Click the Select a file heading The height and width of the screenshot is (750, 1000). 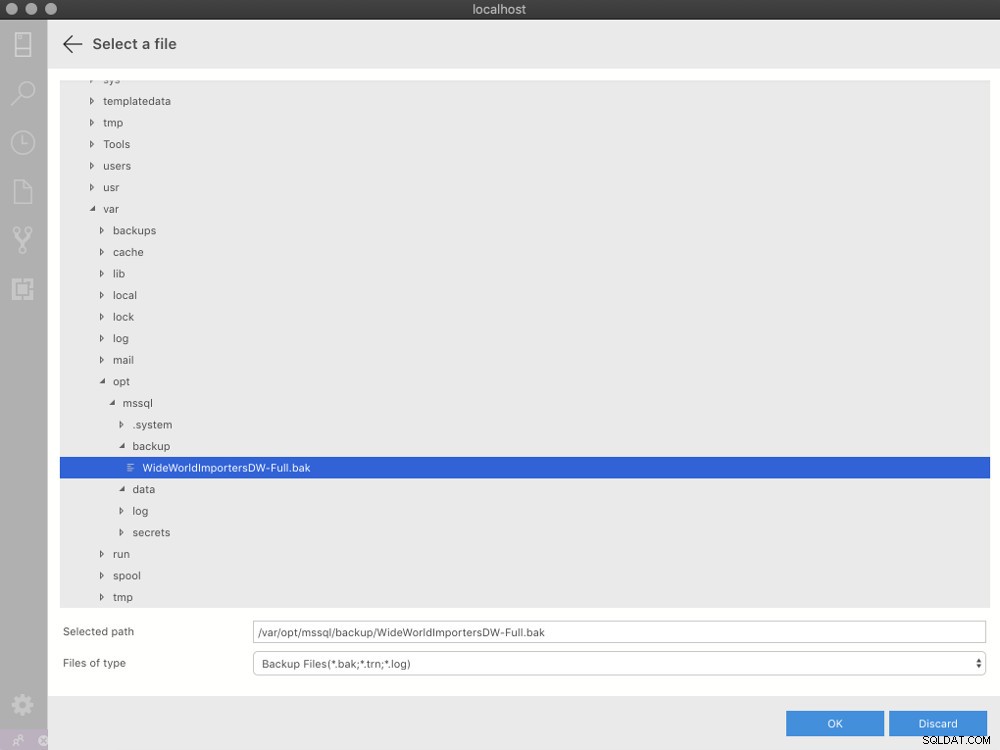(x=135, y=44)
